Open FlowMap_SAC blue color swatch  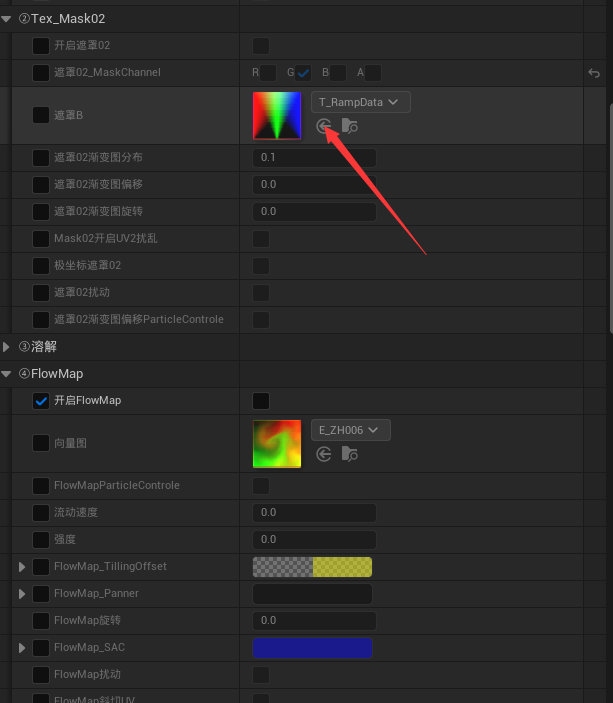[x=313, y=648]
